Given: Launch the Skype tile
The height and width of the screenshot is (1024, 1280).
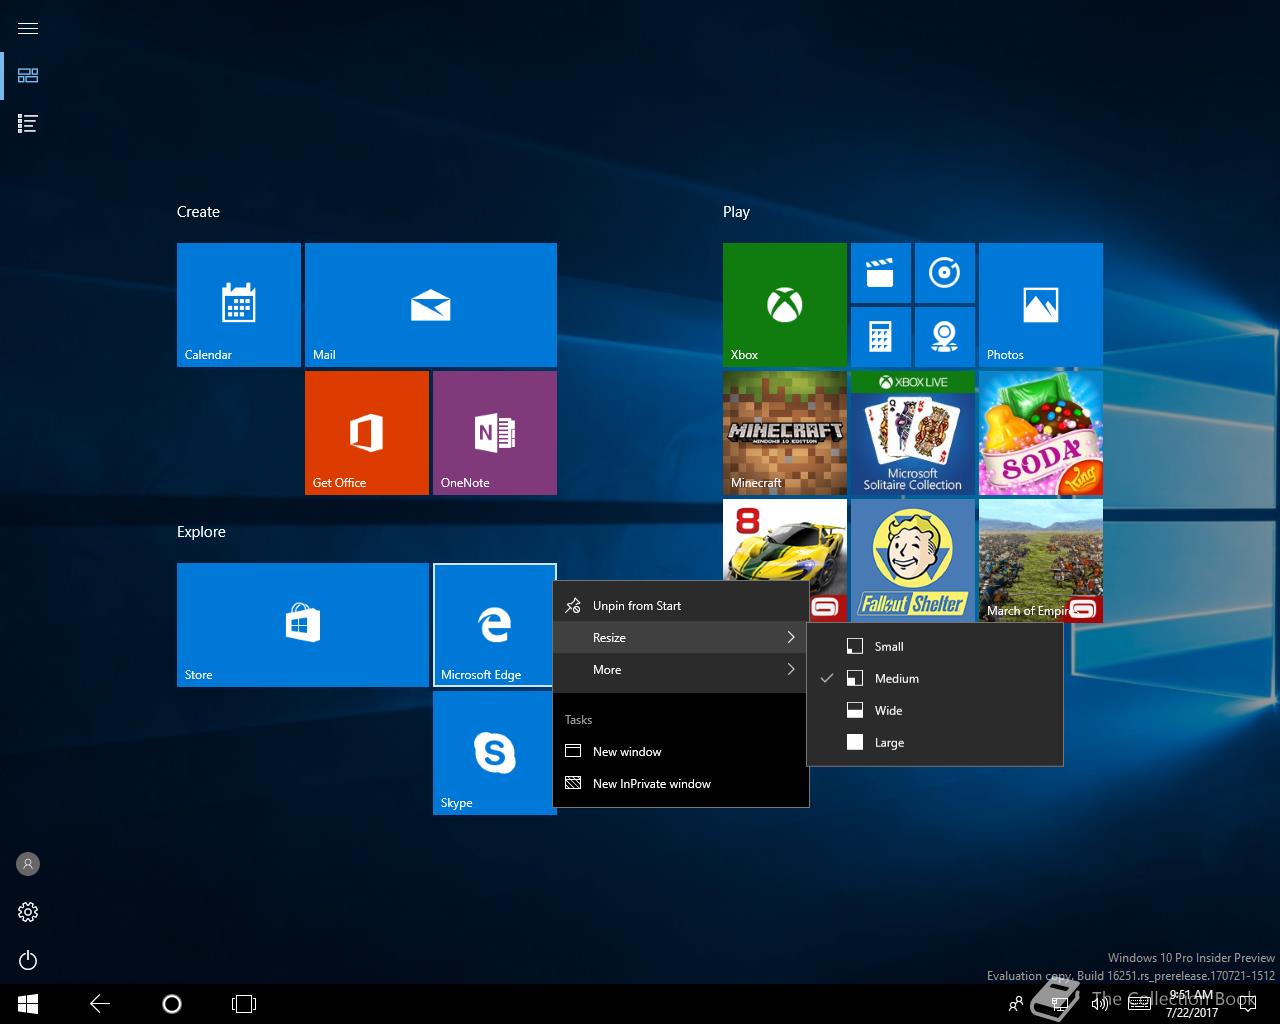Looking at the screenshot, I should point(495,753).
